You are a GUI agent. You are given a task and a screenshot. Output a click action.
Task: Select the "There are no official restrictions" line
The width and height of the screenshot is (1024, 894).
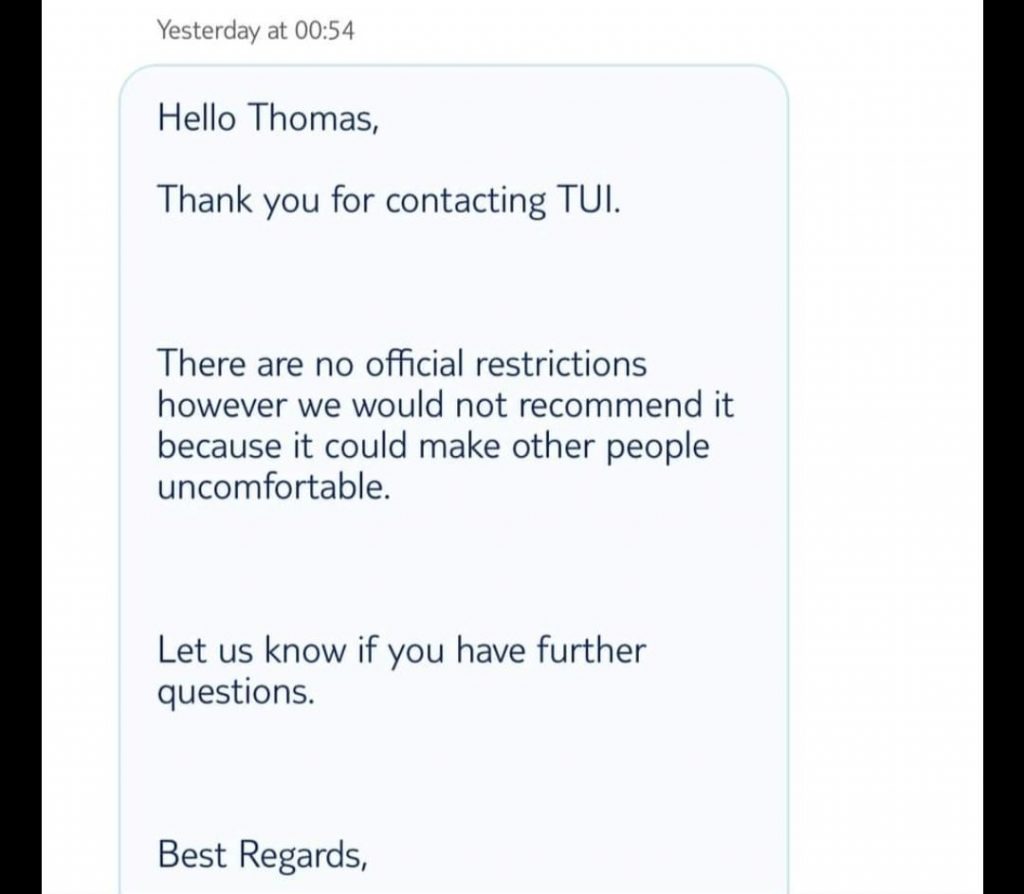(x=402, y=364)
